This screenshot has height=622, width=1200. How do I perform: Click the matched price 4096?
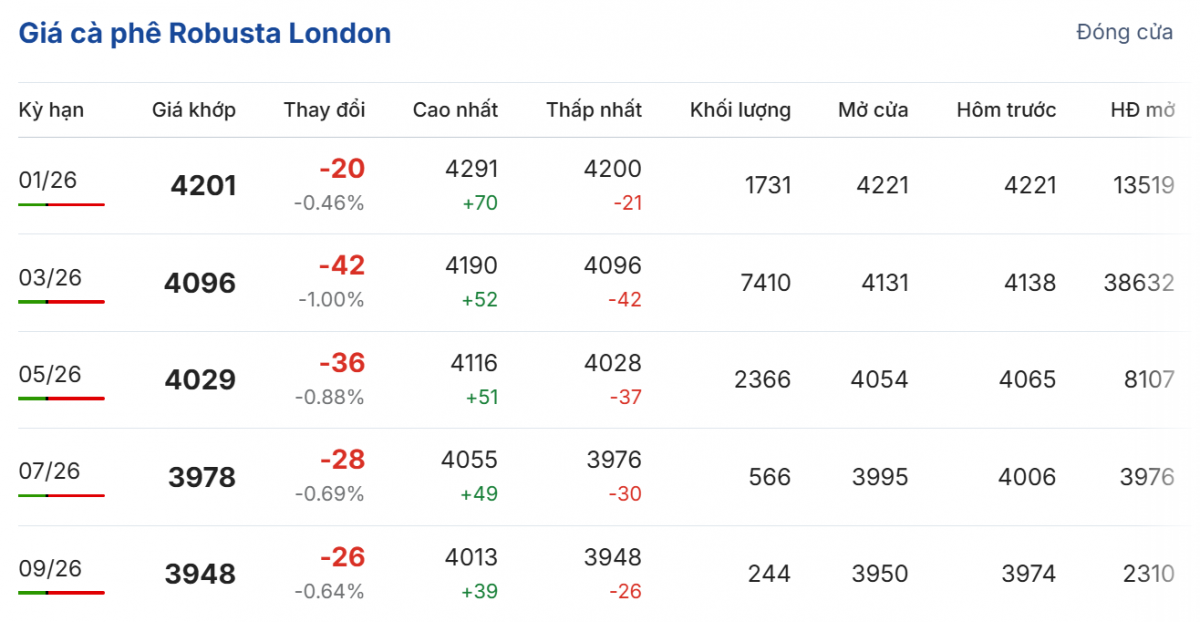click(200, 284)
